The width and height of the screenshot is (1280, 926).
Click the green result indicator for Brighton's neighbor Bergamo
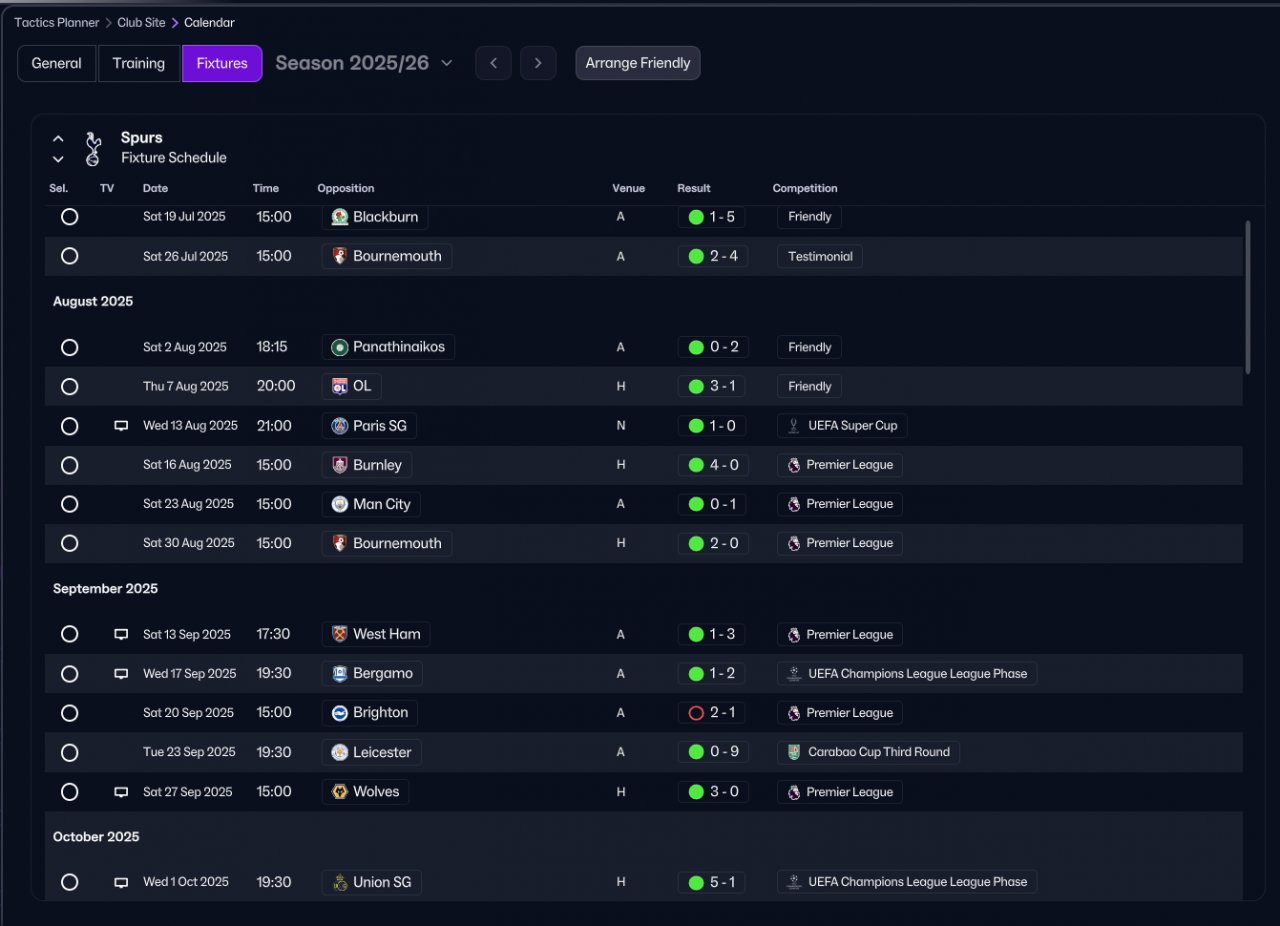[696, 674]
